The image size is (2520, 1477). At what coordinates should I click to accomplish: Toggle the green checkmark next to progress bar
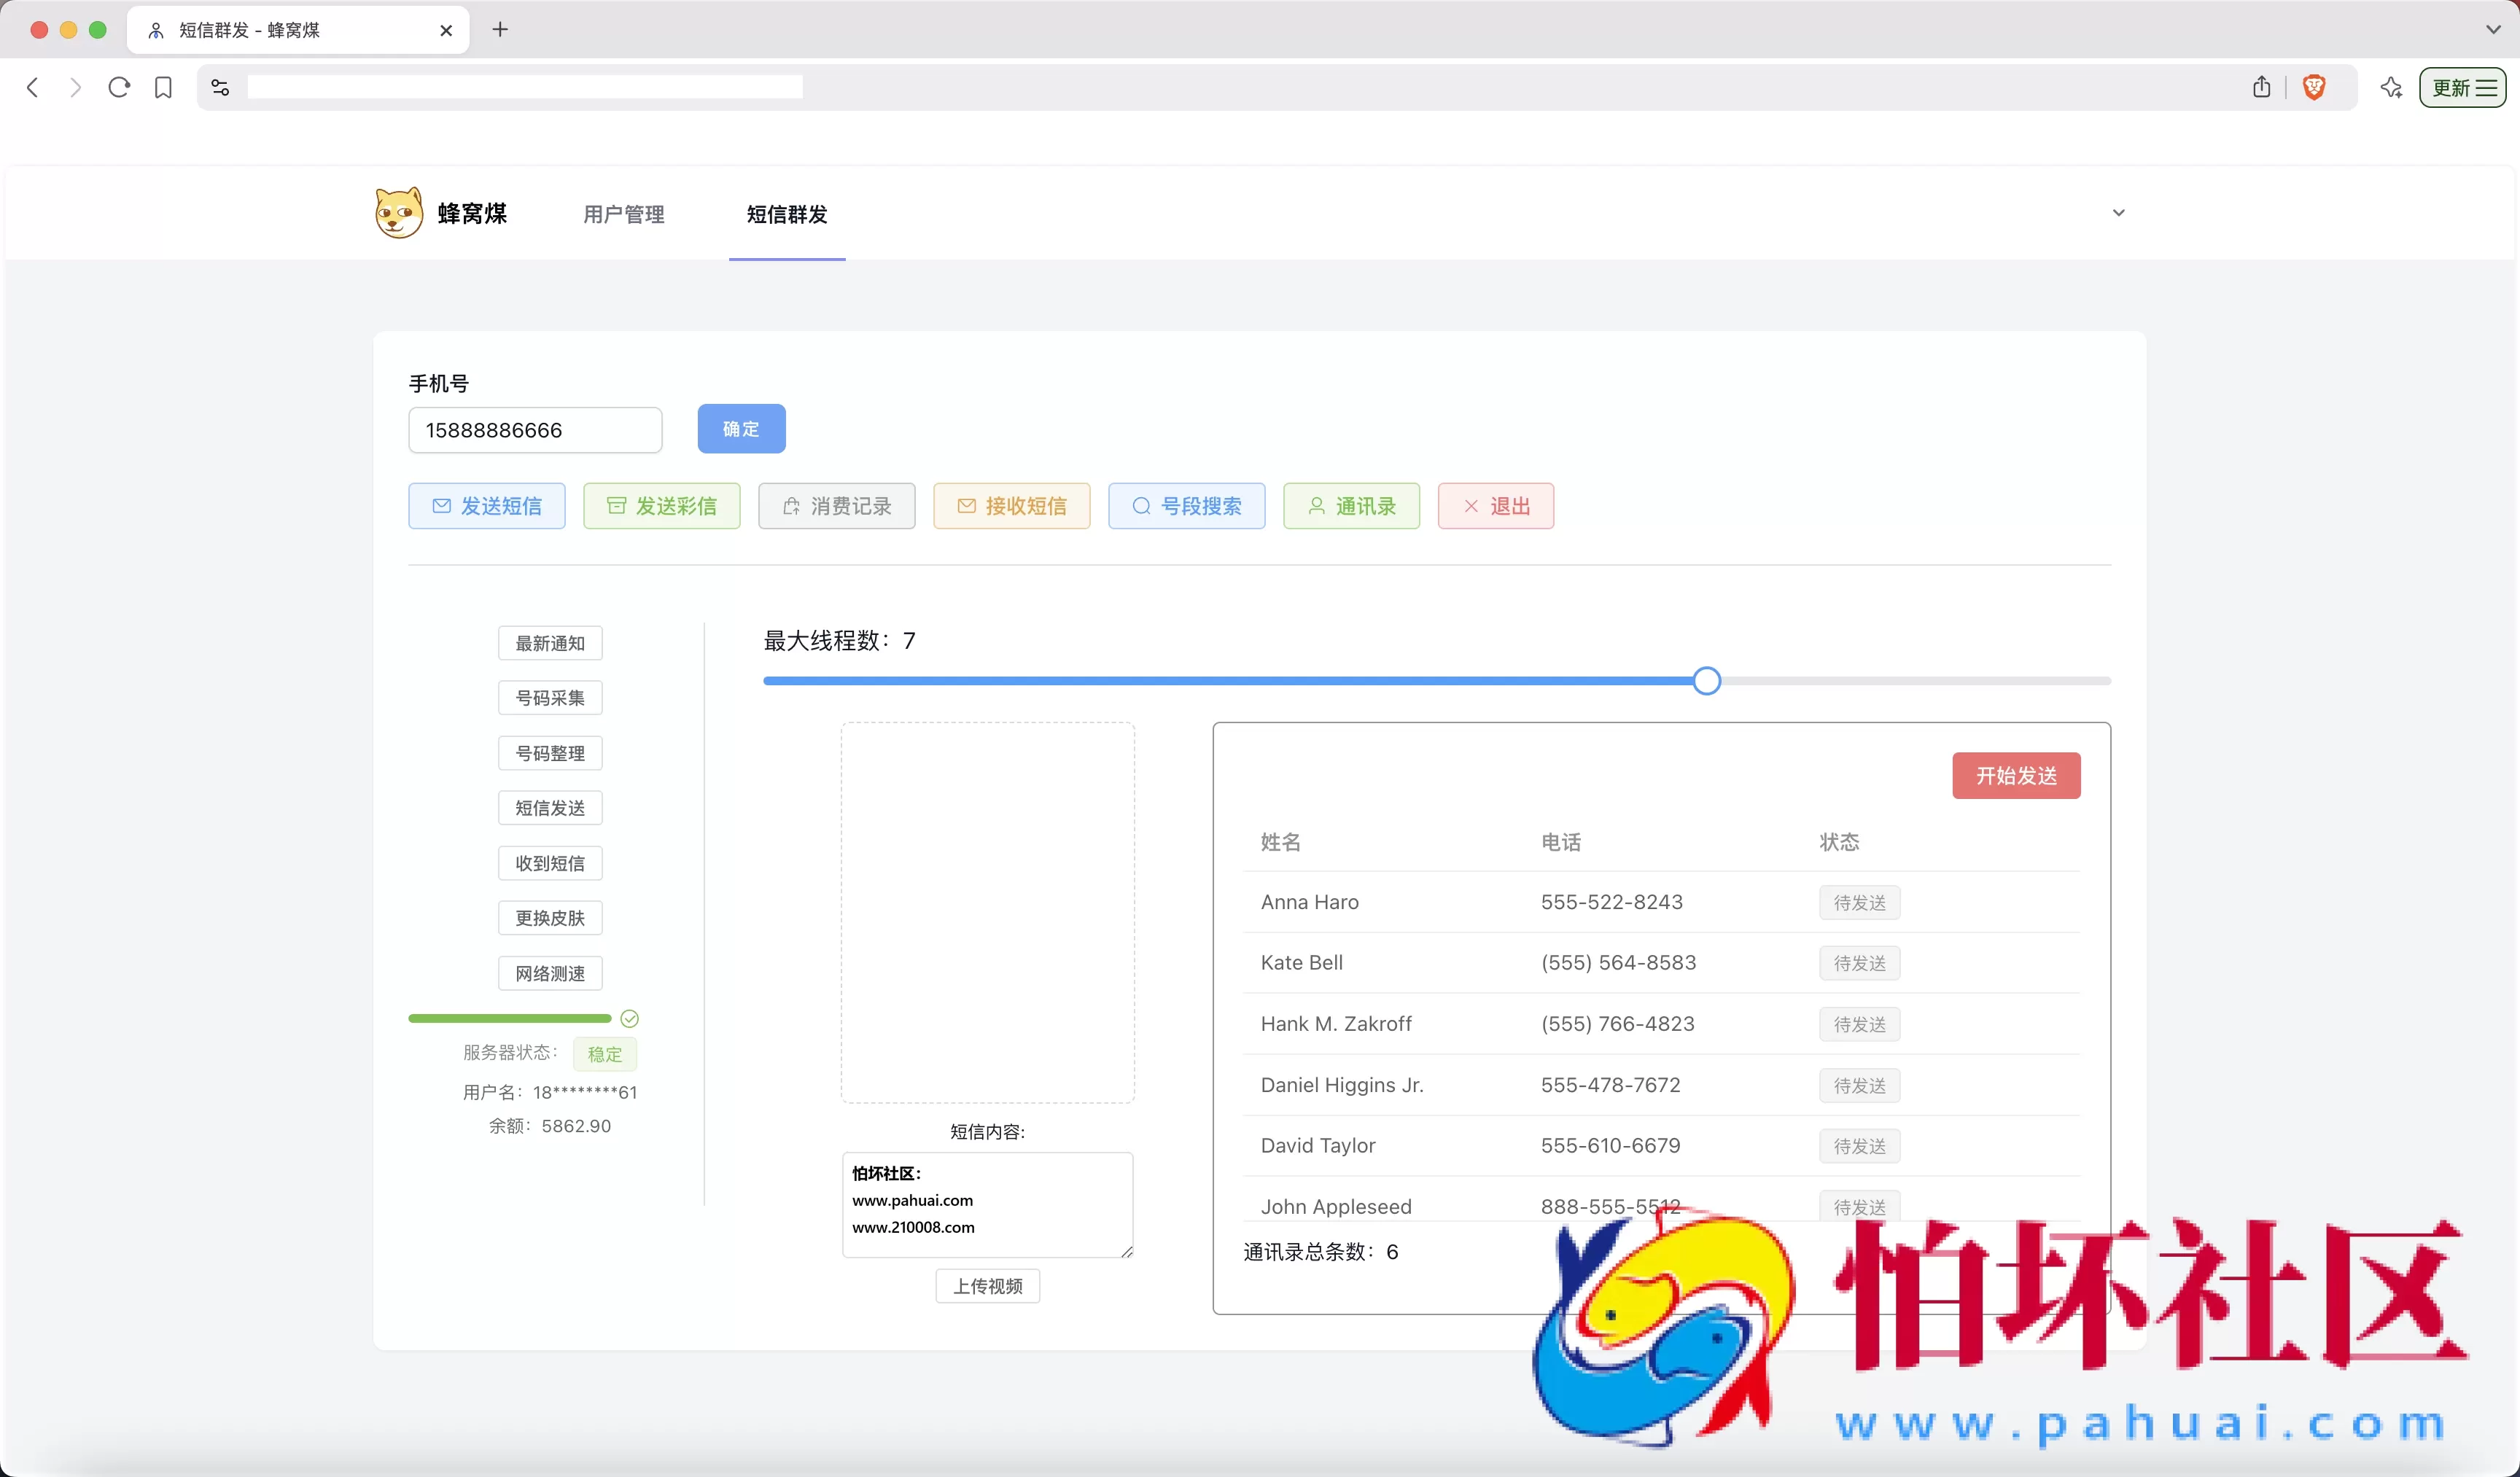[x=630, y=1018]
